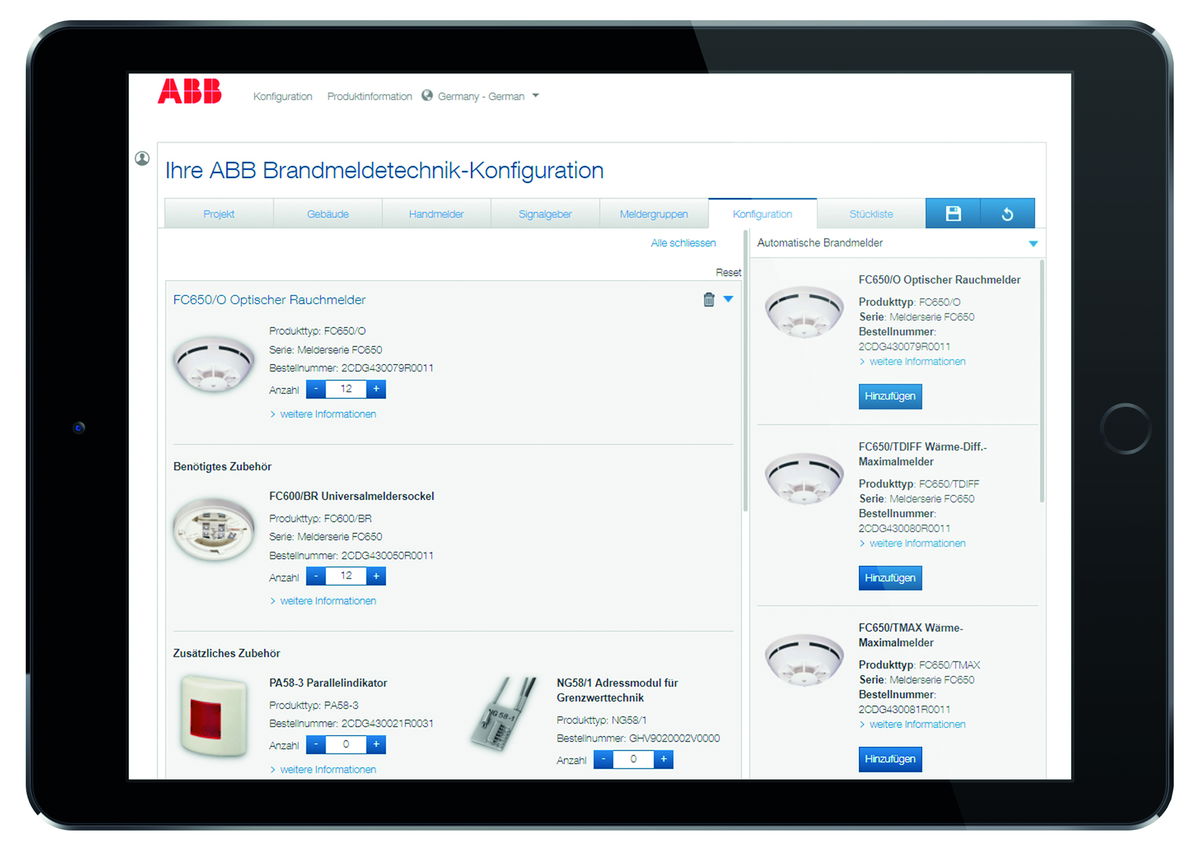Click the FC600/BR quantity input field
Image resolution: width=1200 pixels, height=853 pixels.
346,576
